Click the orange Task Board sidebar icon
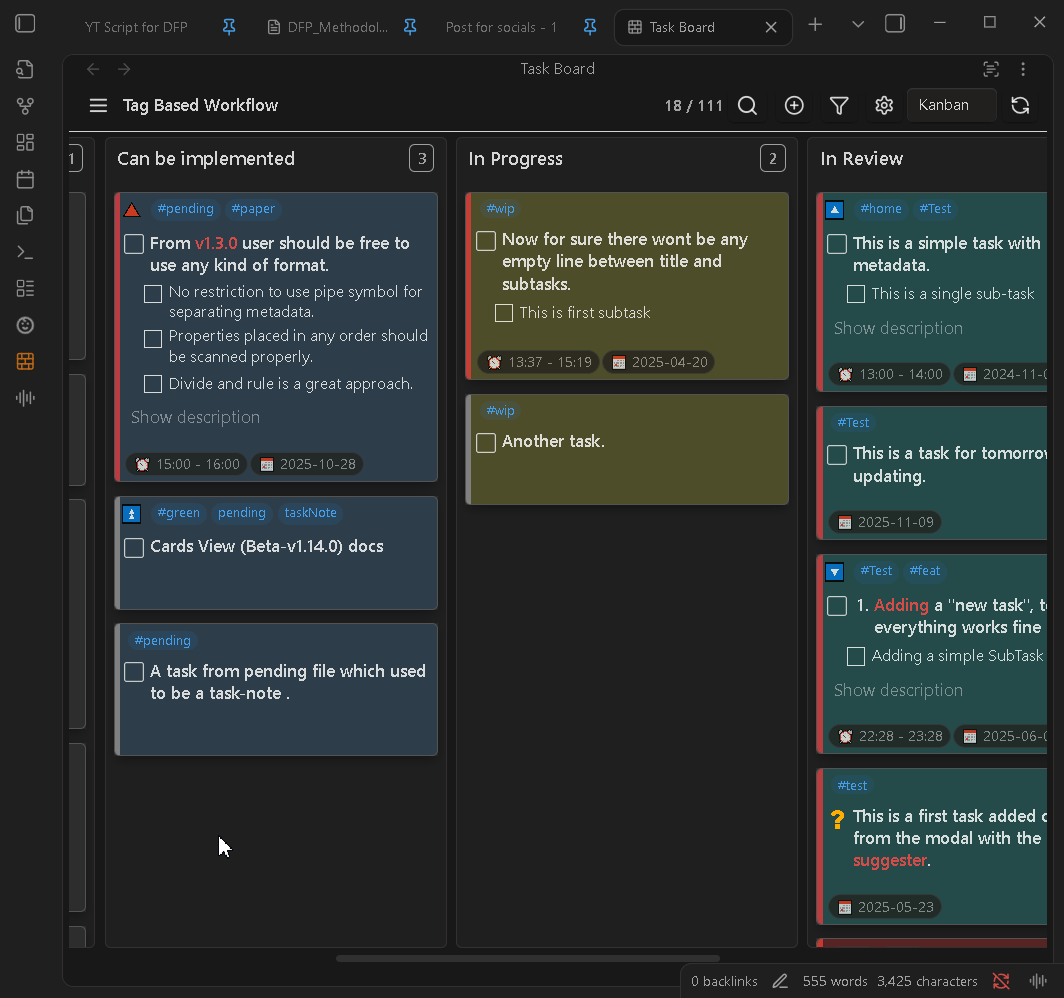 pyautogui.click(x=26, y=362)
